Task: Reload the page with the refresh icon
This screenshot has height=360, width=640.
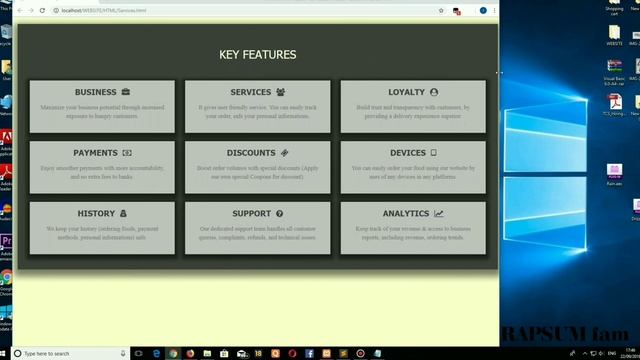Action: click(x=42, y=10)
